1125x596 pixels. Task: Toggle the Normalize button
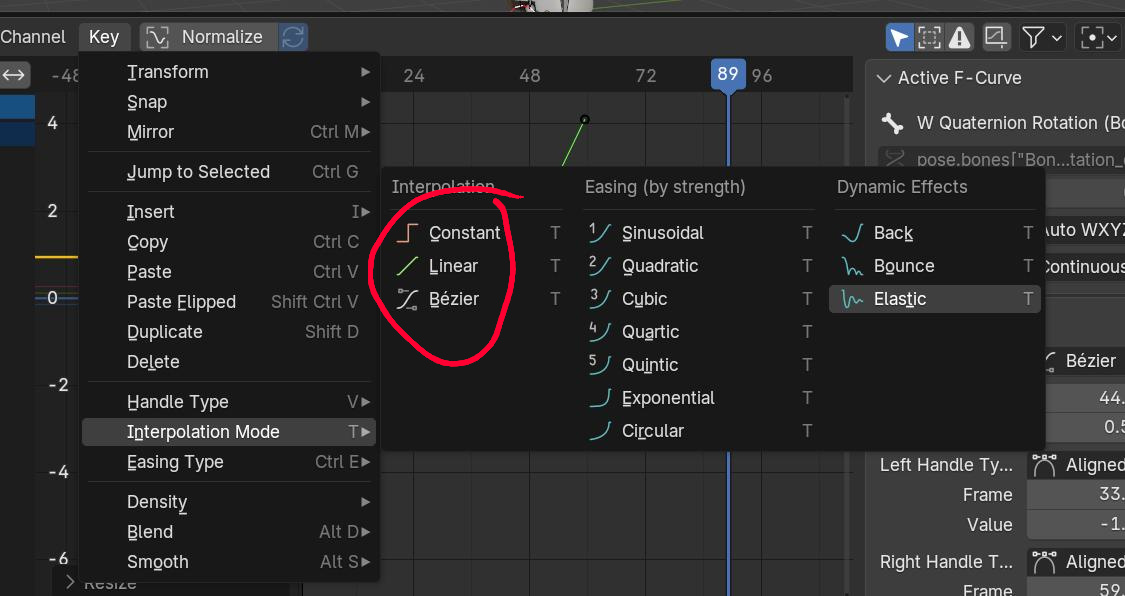coord(209,37)
